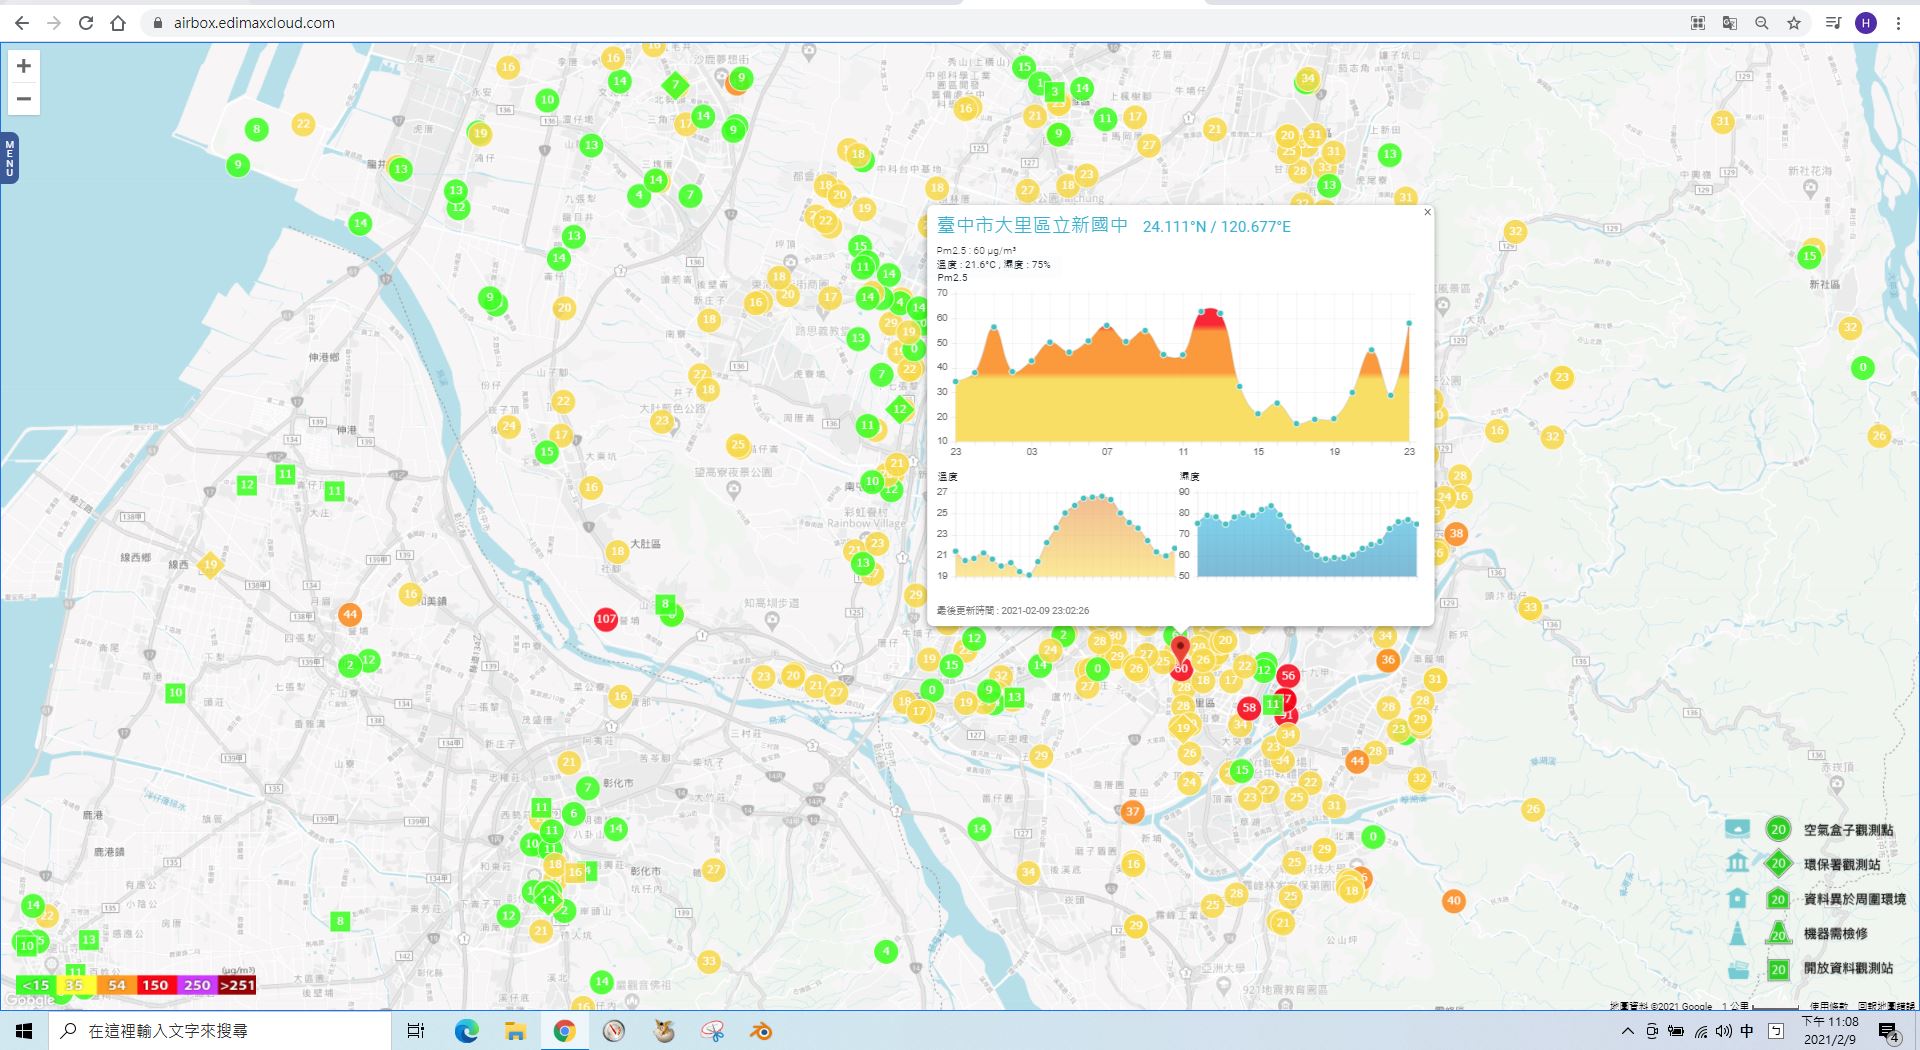The height and width of the screenshot is (1050, 1920).
Task: Click the red location pin on map
Action: click(1180, 651)
